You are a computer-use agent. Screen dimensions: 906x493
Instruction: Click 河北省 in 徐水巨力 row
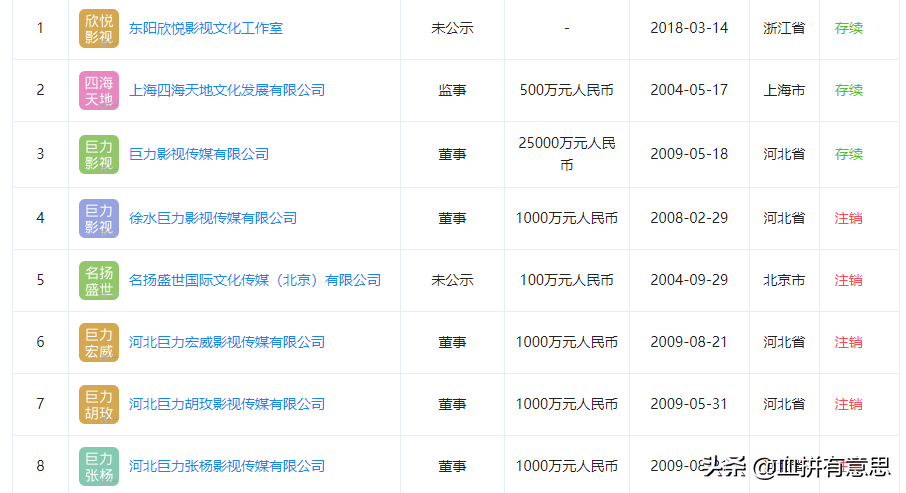(784, 218)
